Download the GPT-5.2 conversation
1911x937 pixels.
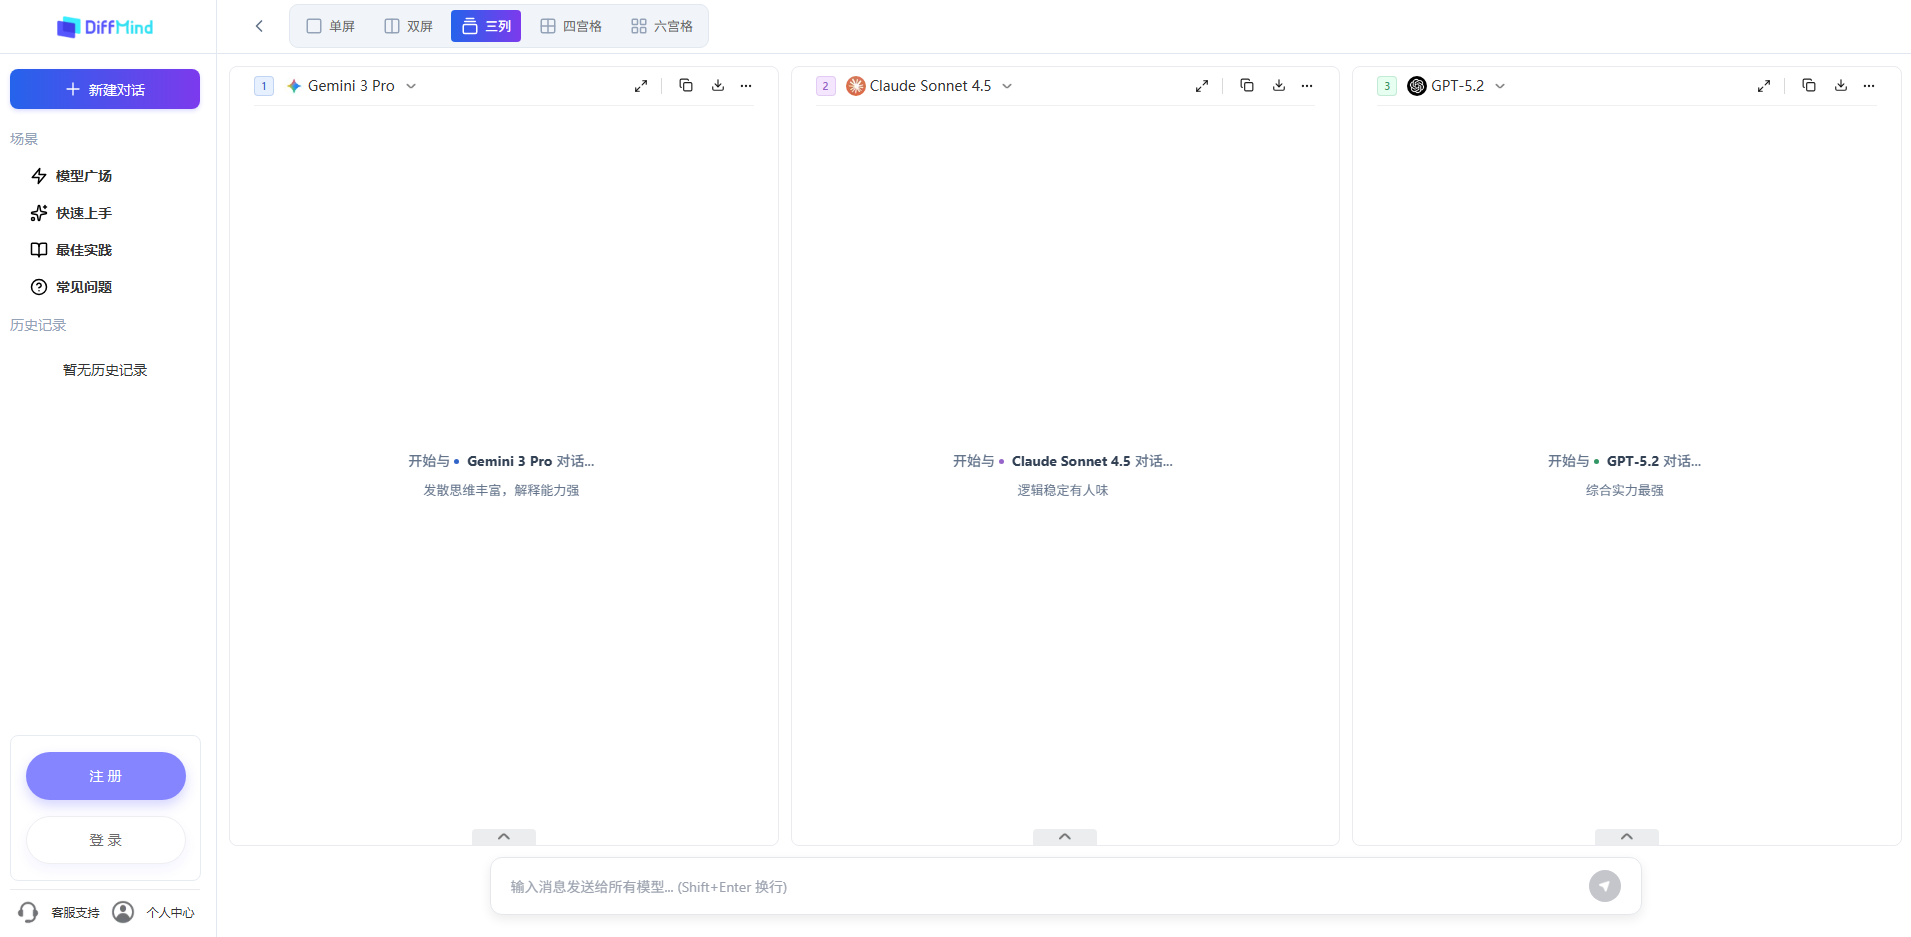(x=1840, y=86)
